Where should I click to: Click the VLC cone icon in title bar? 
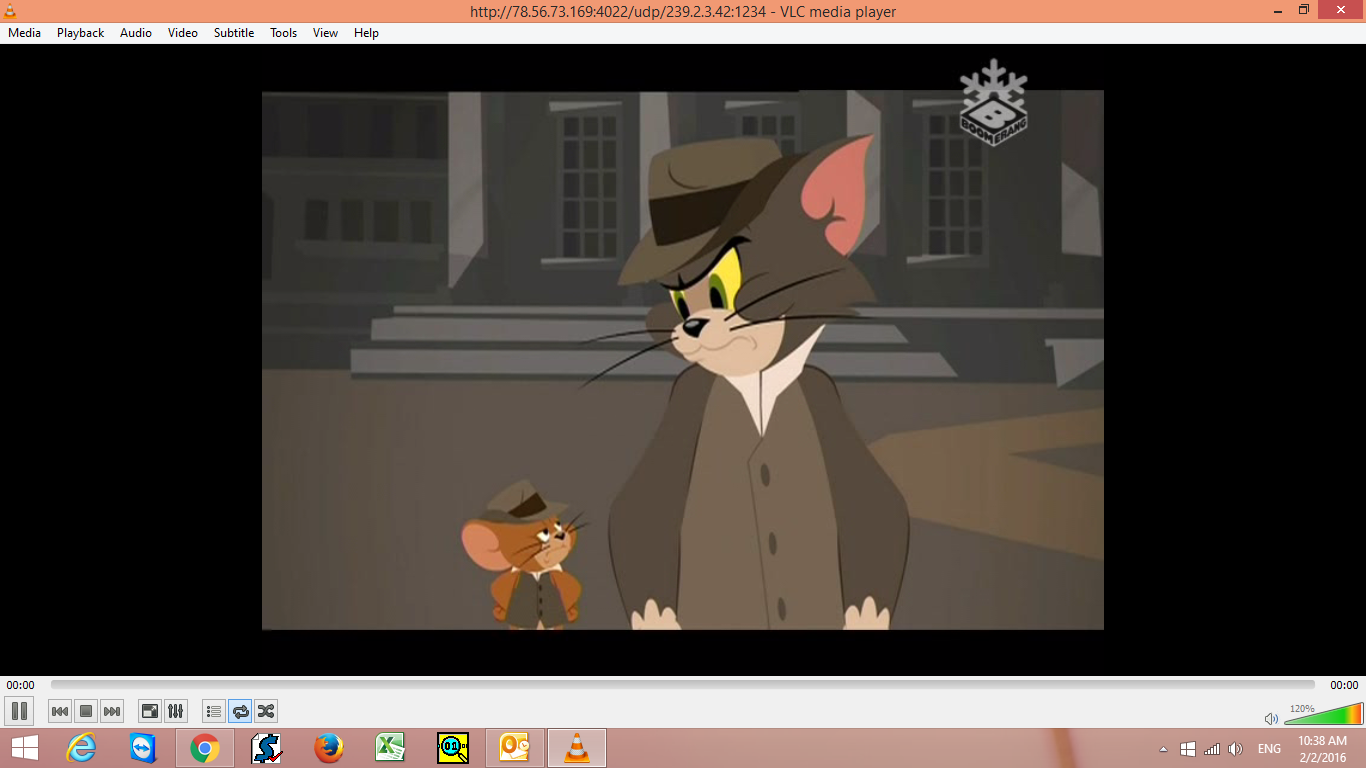point(10,11)
